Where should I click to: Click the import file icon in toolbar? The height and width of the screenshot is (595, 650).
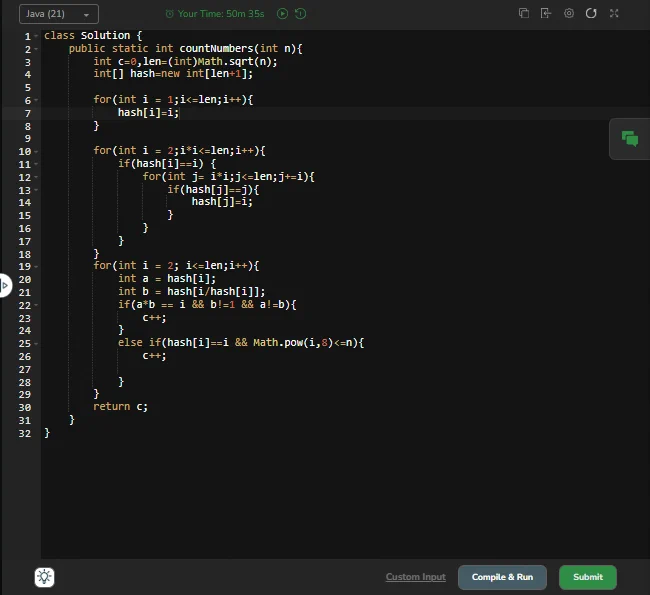[546, 13]
